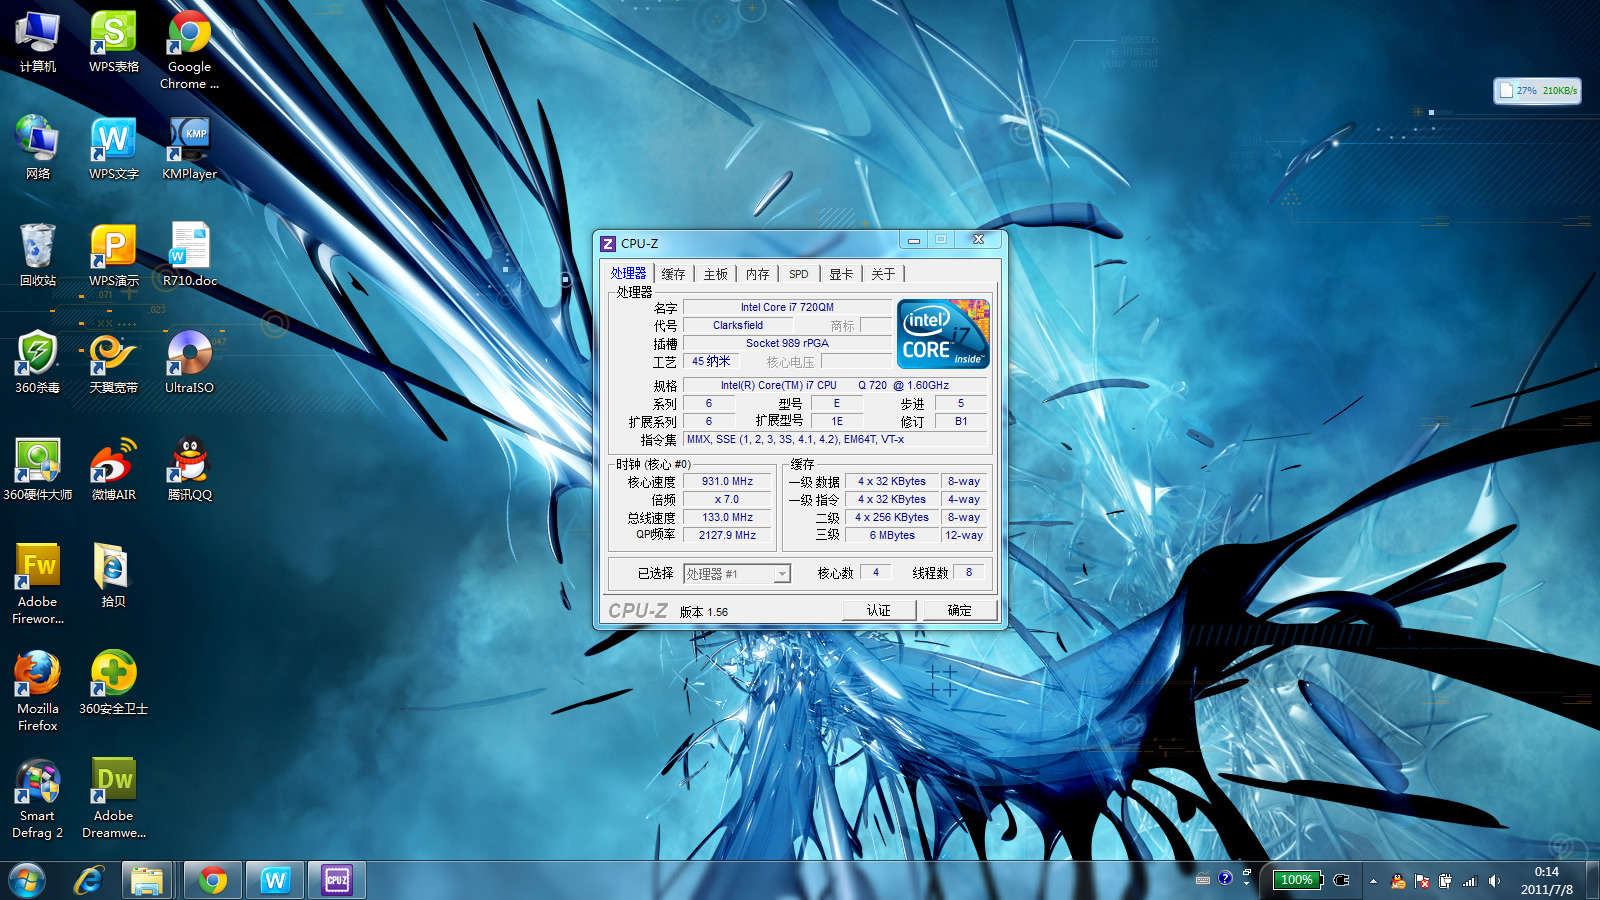Launch WPS文字 desktop shortcut
Screen dimensions: 1600x900
tap(114, 147)
